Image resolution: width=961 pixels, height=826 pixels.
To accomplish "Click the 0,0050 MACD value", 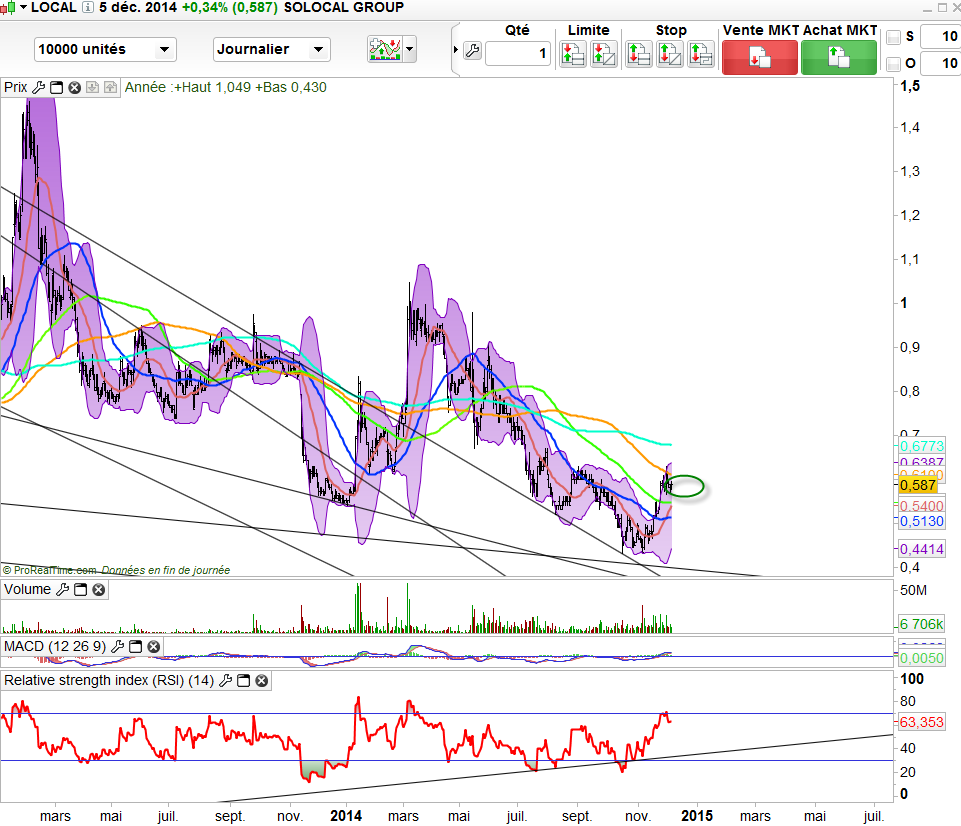I will pos(922,659).
